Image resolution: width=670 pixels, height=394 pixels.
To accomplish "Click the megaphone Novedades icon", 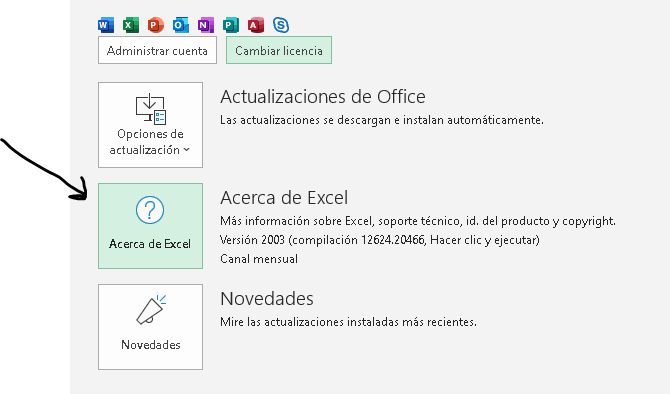I will (x=151, y=310).
